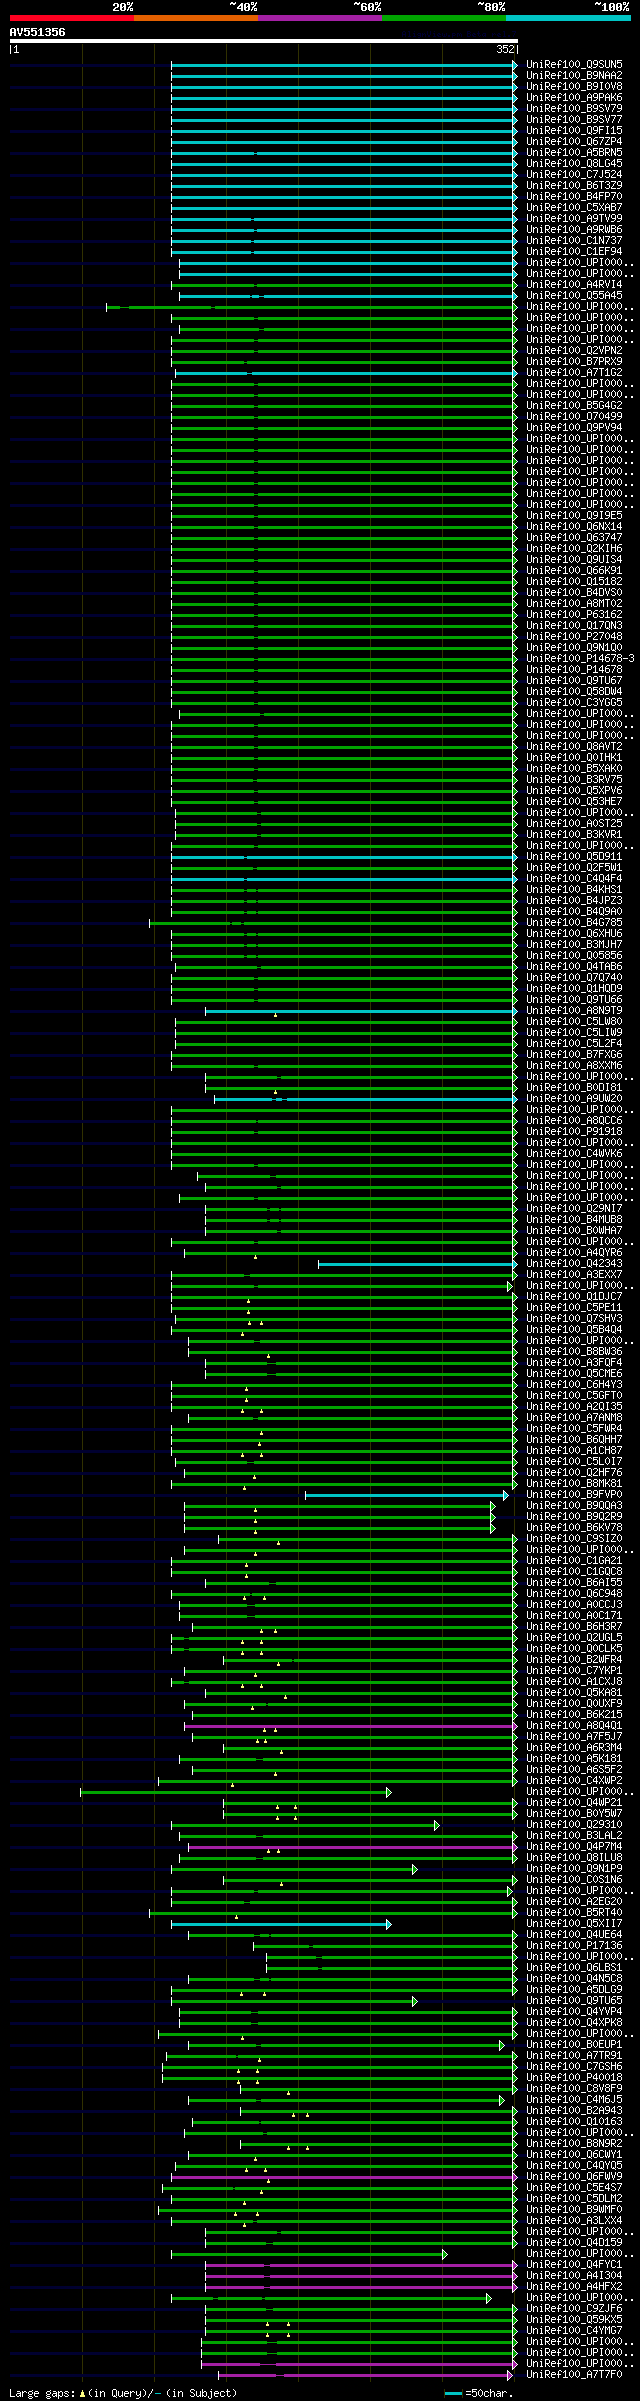Select the UniRef100_A4HFX2 label

pos(574,2287)
